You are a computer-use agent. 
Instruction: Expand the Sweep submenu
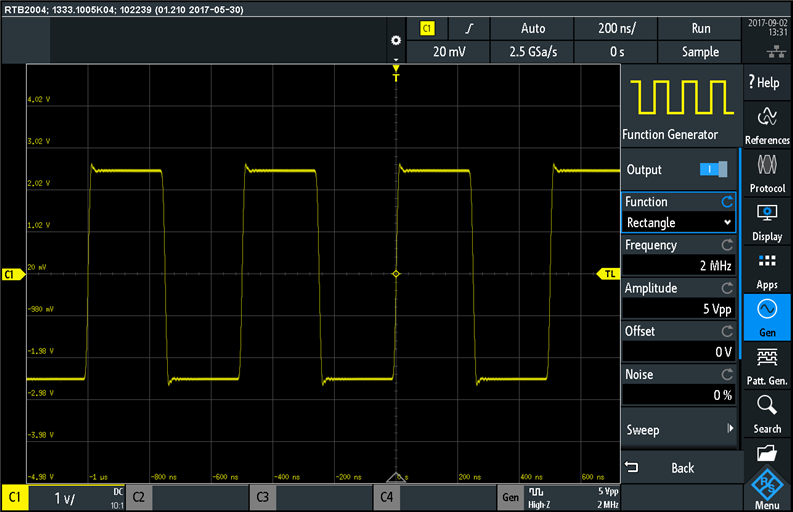(x=679, y=430)
